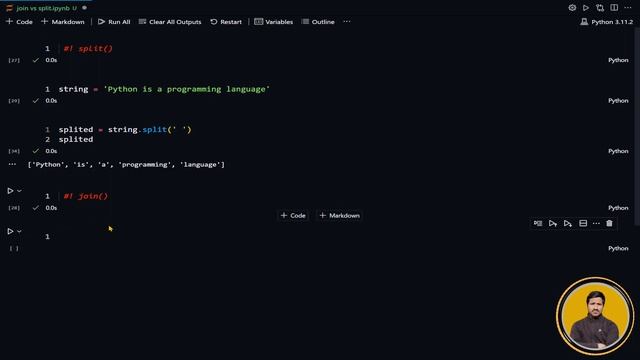Open the Variables panel
640x360 pixels.
(273, 22)
